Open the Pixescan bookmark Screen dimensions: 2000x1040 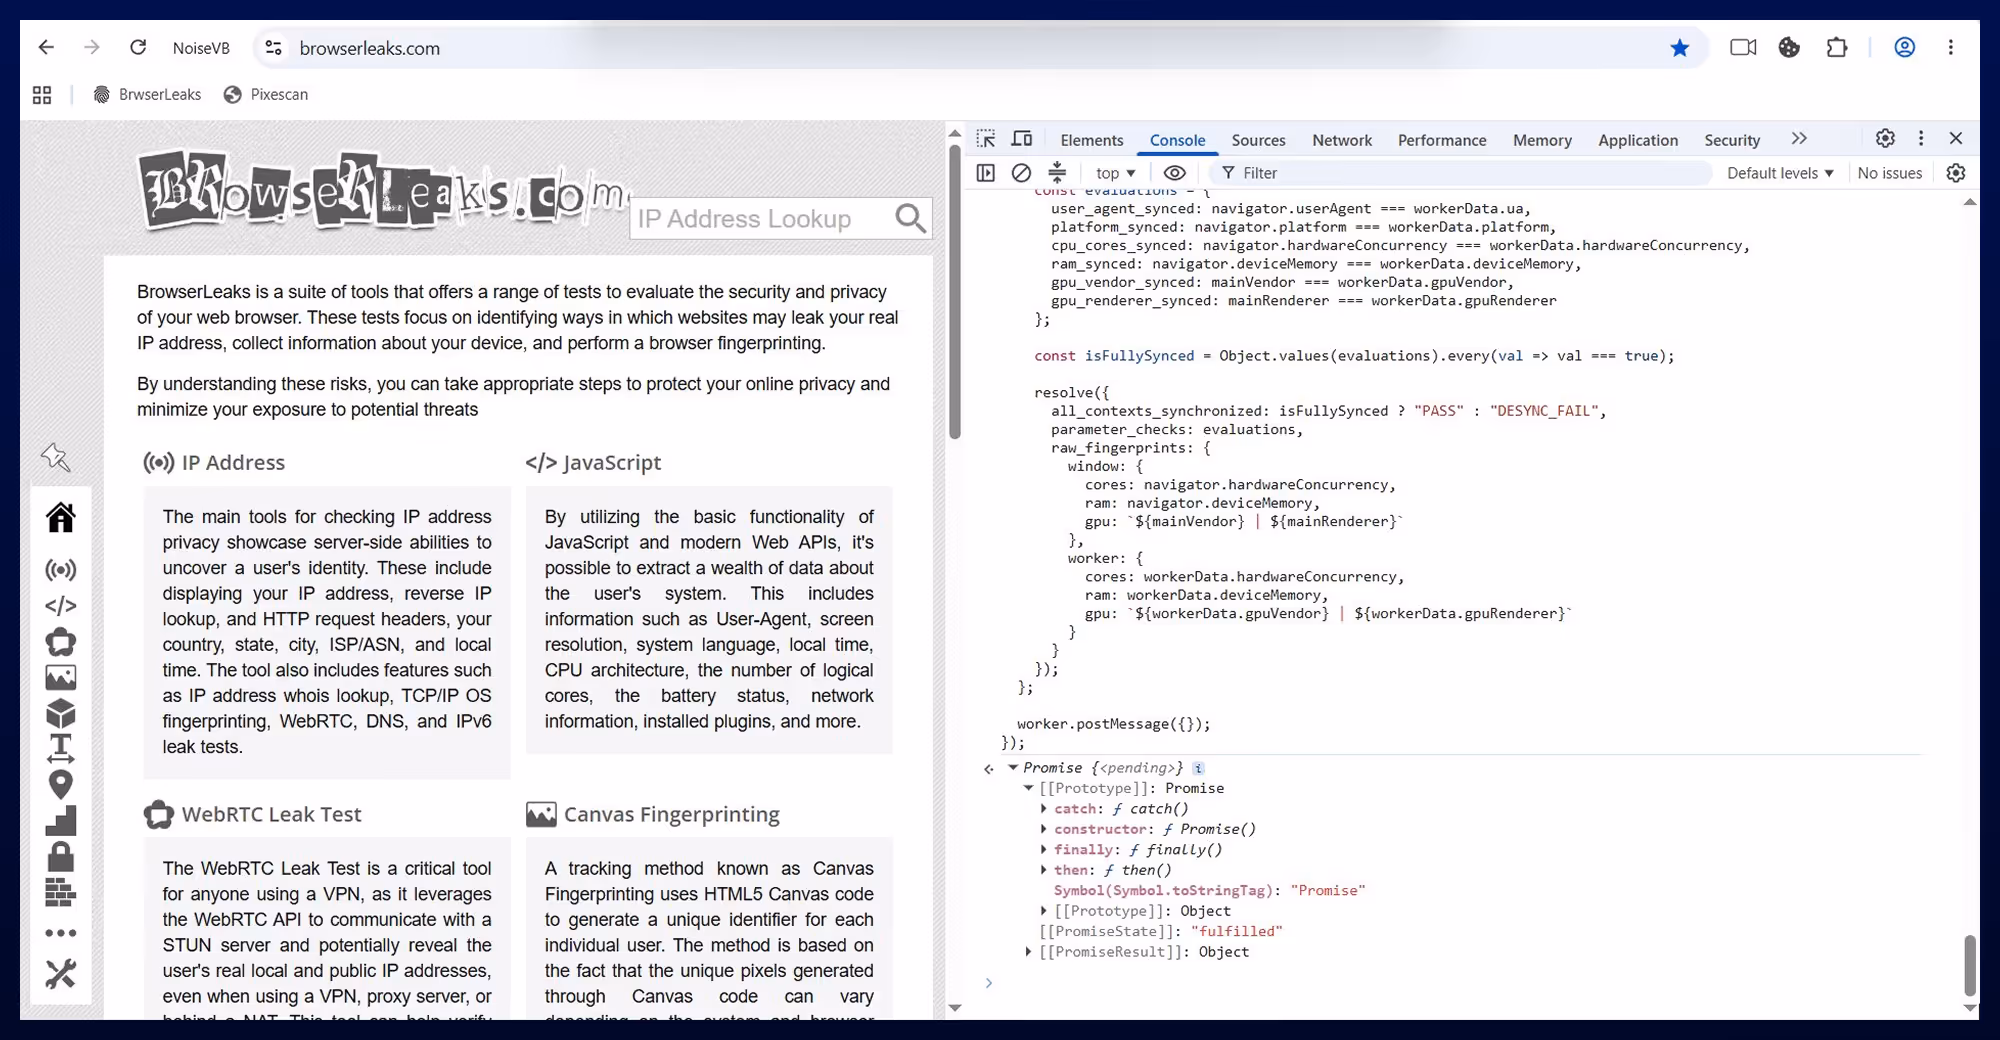(266, 95)
